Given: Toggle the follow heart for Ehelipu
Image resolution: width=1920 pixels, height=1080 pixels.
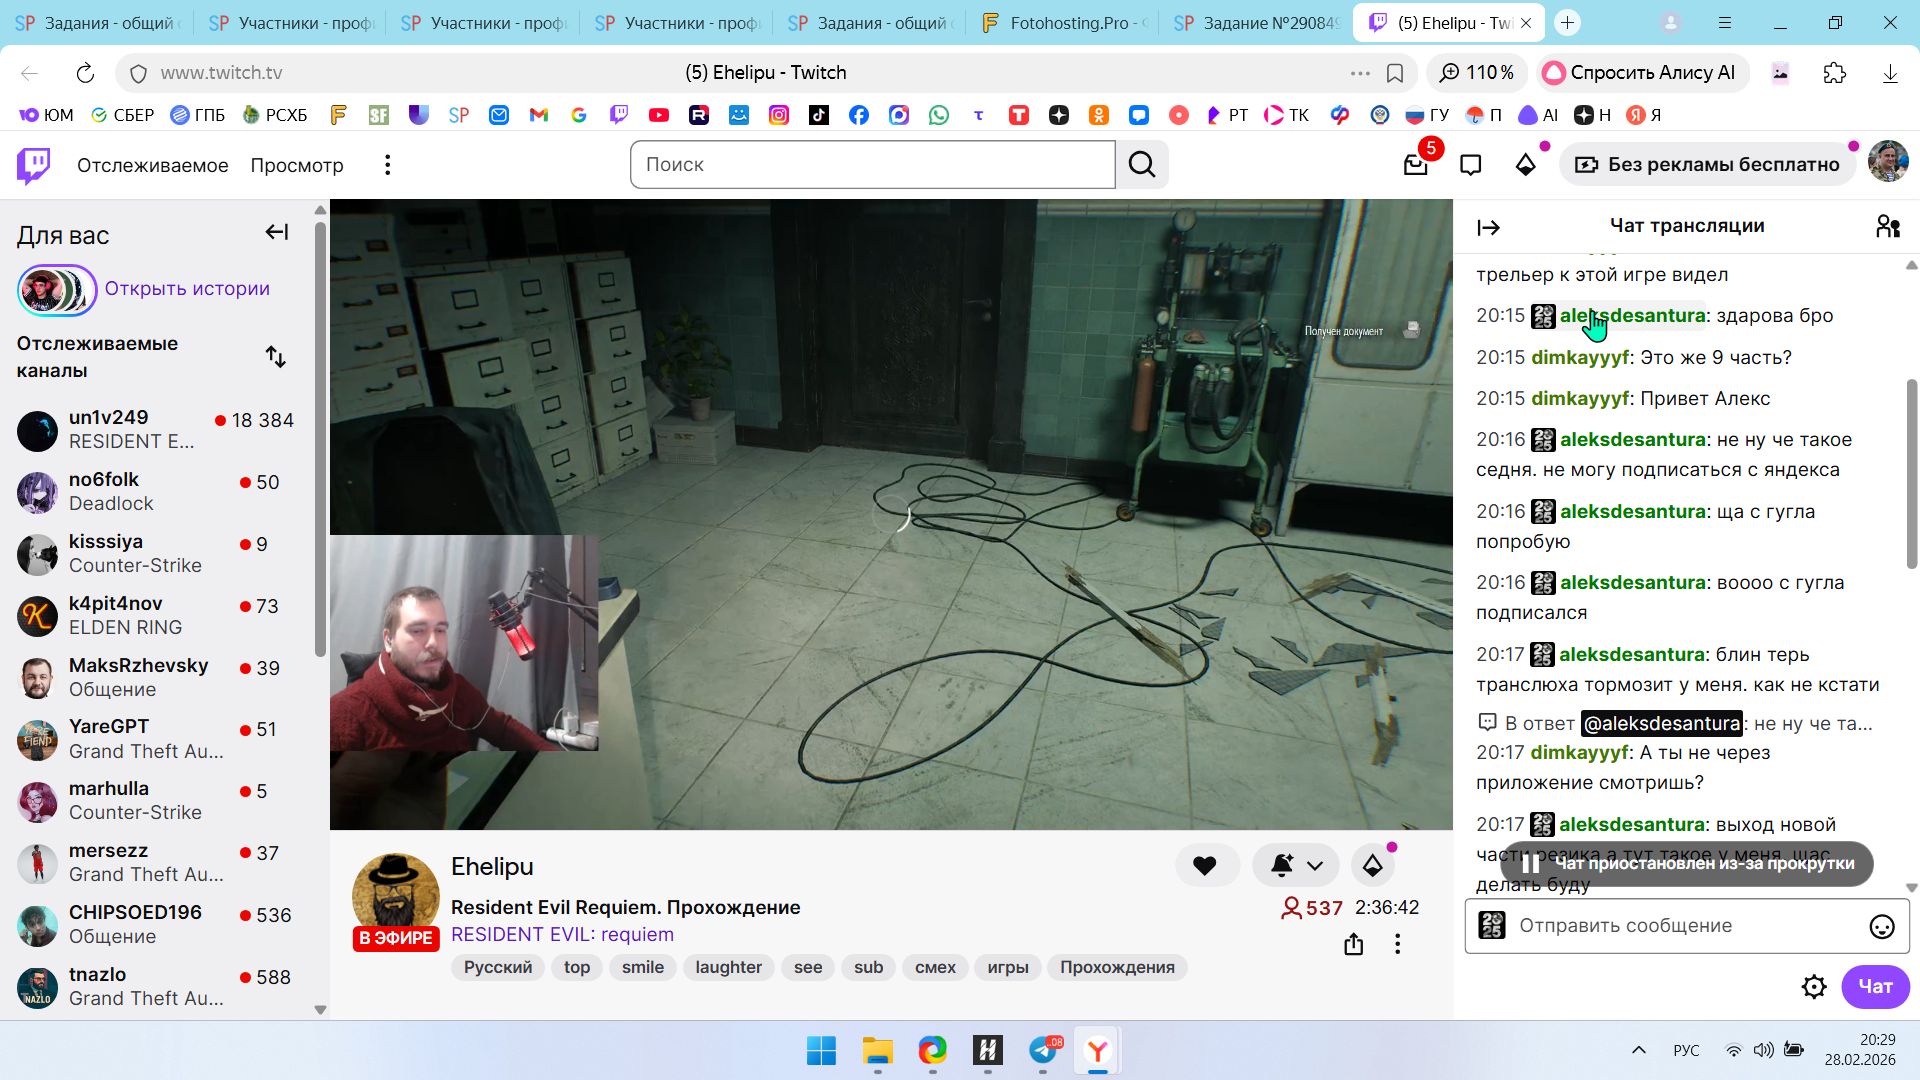Looking at the screenshot, I should click(x=1205, y=866).
